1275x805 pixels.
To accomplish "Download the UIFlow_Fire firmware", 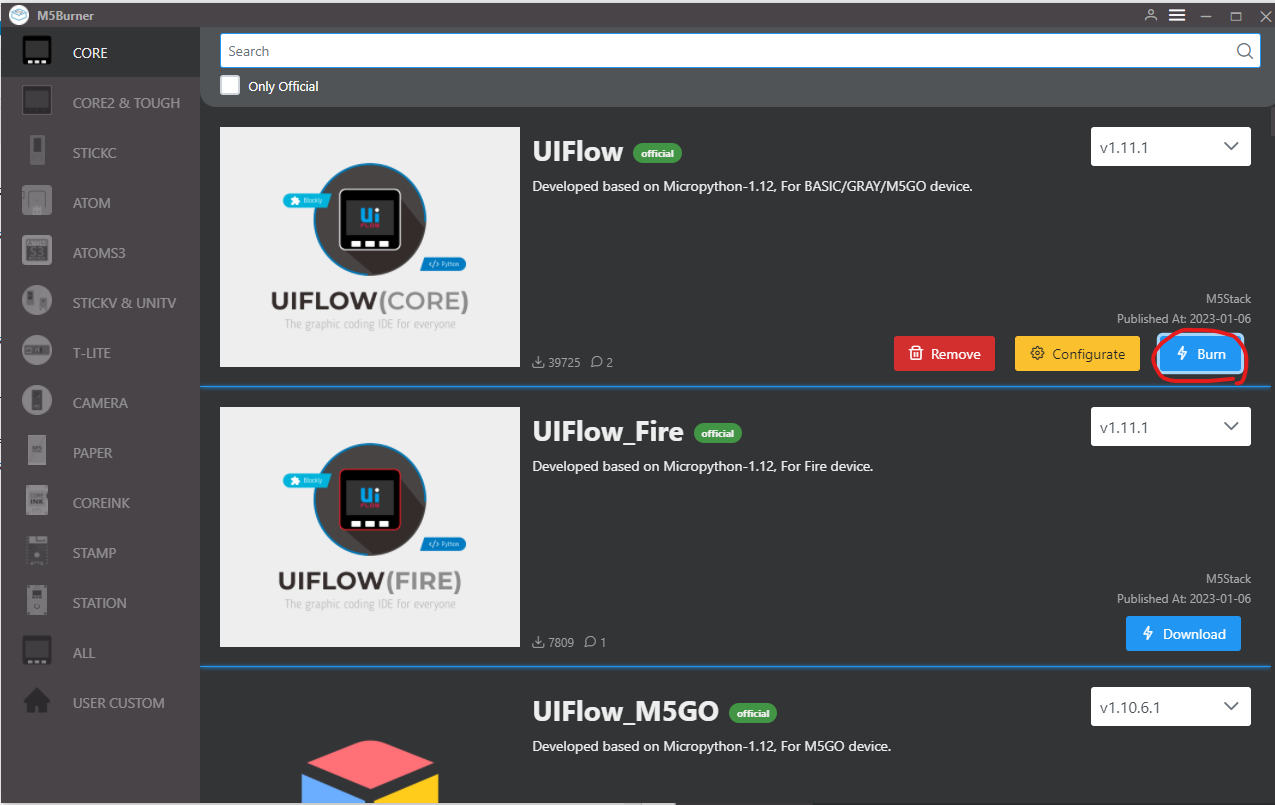I will coord(1183,633).
